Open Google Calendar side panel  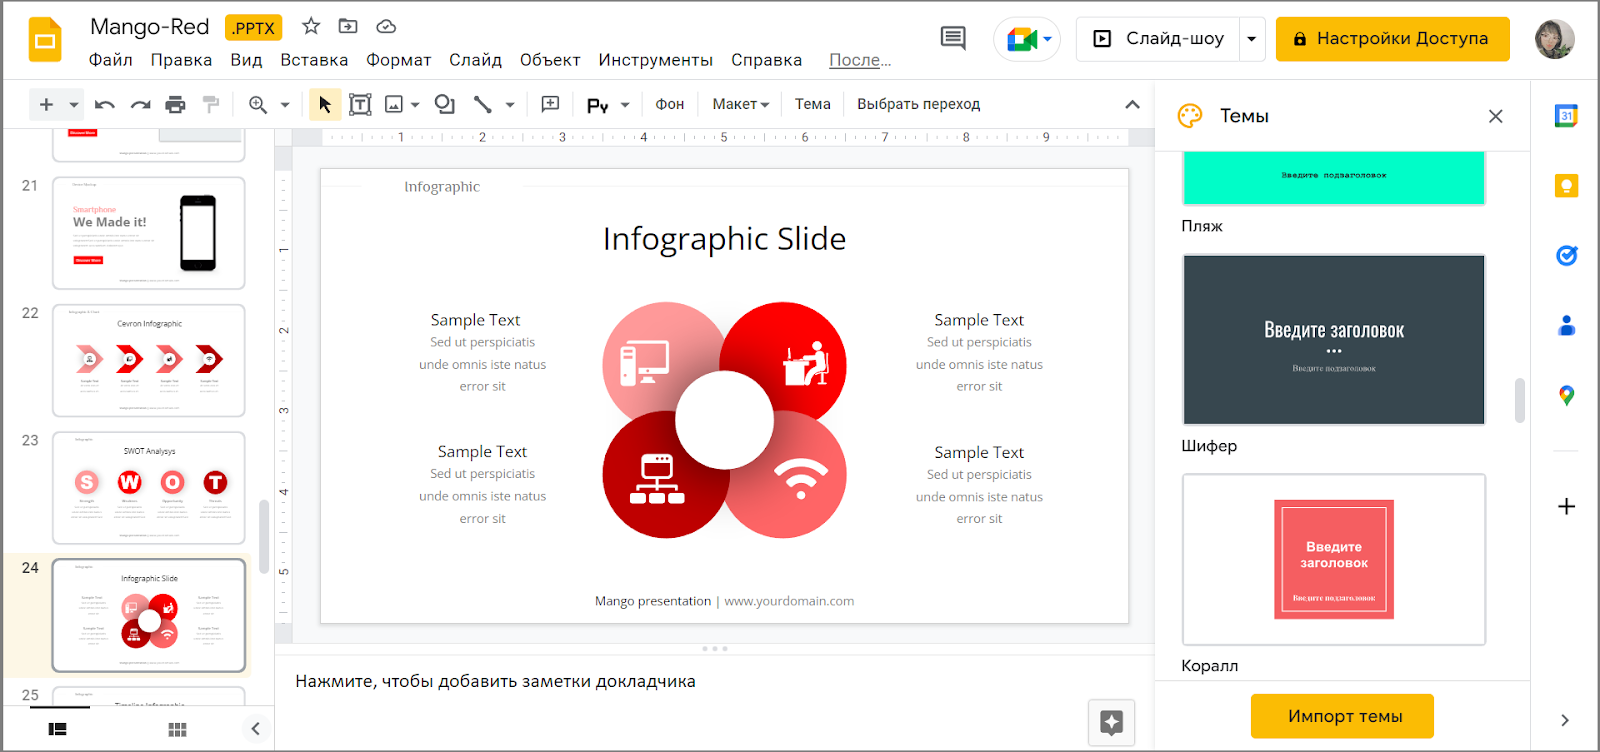tap(1567, 116)
